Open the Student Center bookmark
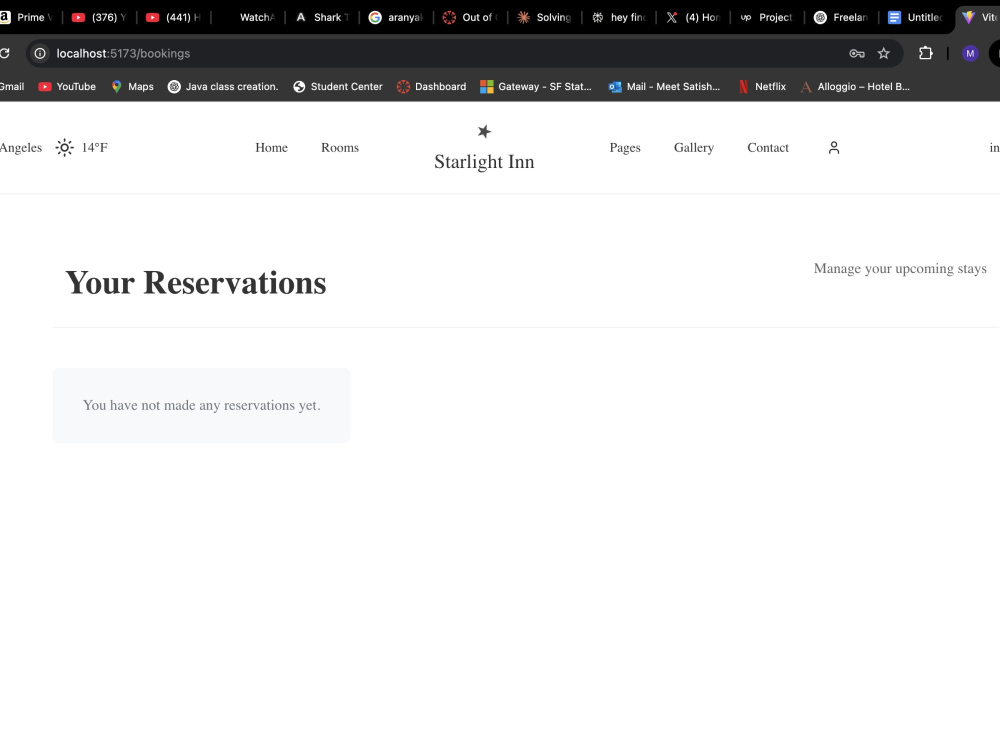Image resolution: width=1000 pixels, height=750 pixels. click(x=338, y=87)
